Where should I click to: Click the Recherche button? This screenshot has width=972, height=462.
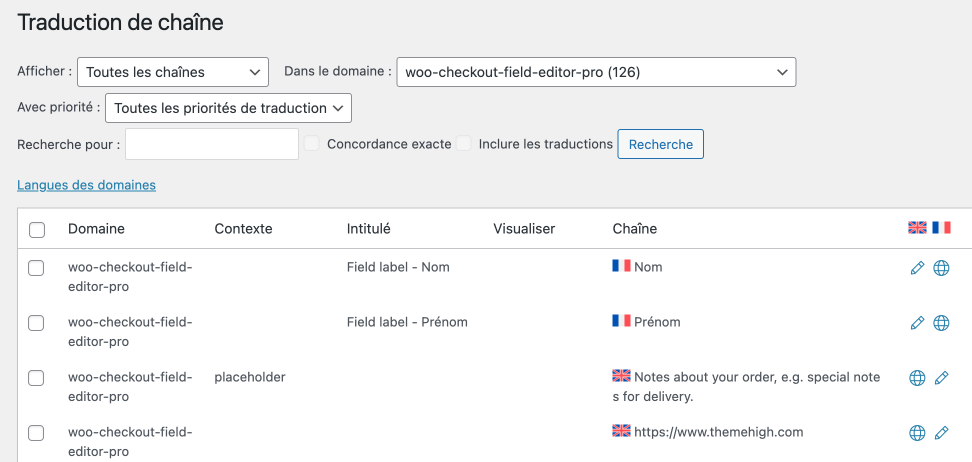(x=661, y=144)
